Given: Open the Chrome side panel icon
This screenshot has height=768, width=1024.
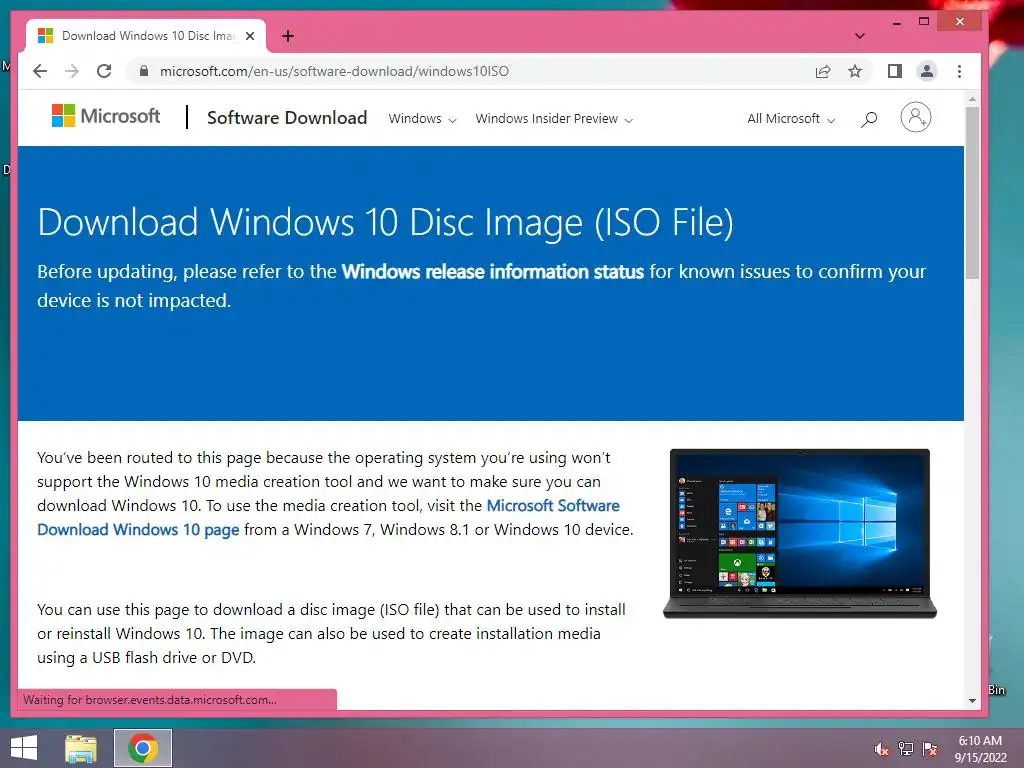Looking at the screenshot, I should click(895, 71).
